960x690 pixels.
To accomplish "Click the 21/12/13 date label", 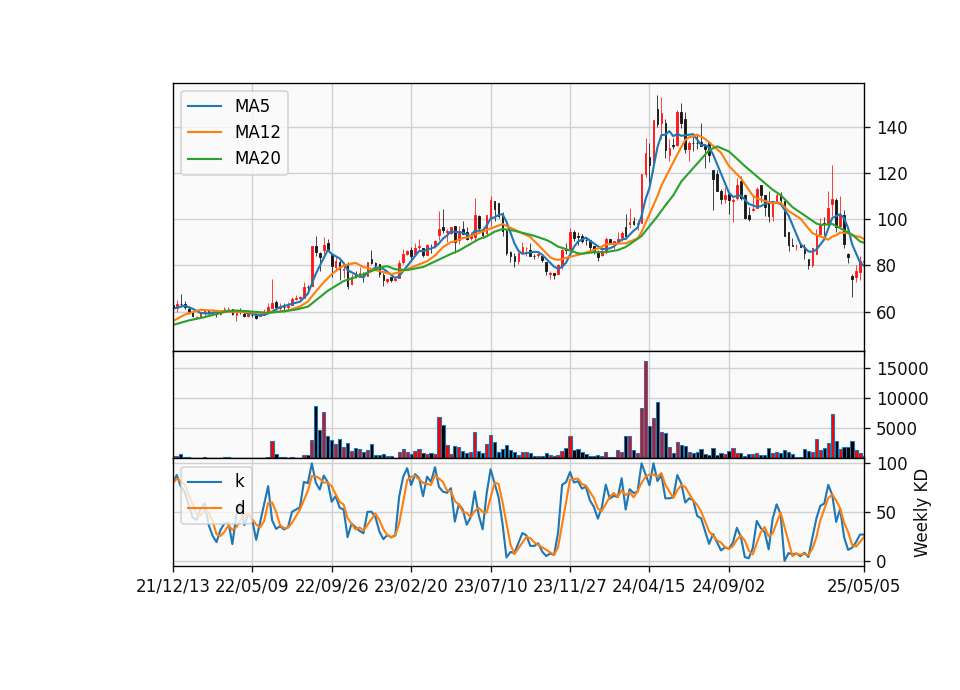I will (173, 586).
